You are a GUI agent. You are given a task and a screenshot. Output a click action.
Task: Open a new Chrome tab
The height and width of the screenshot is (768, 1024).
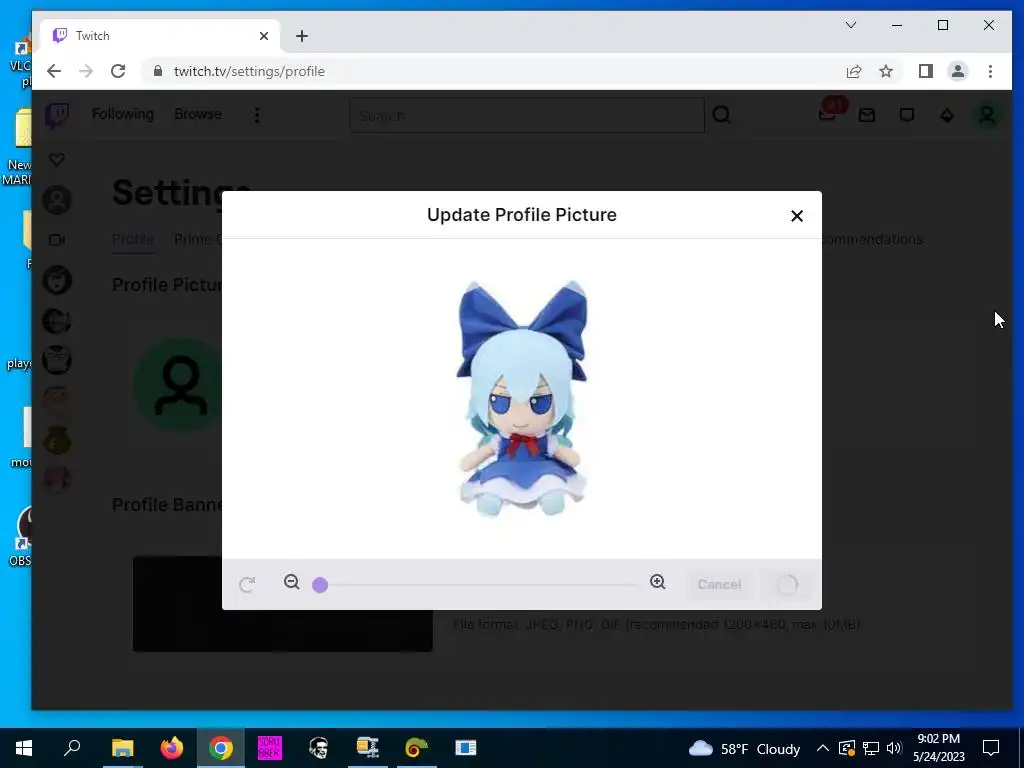tap(302, 36)
